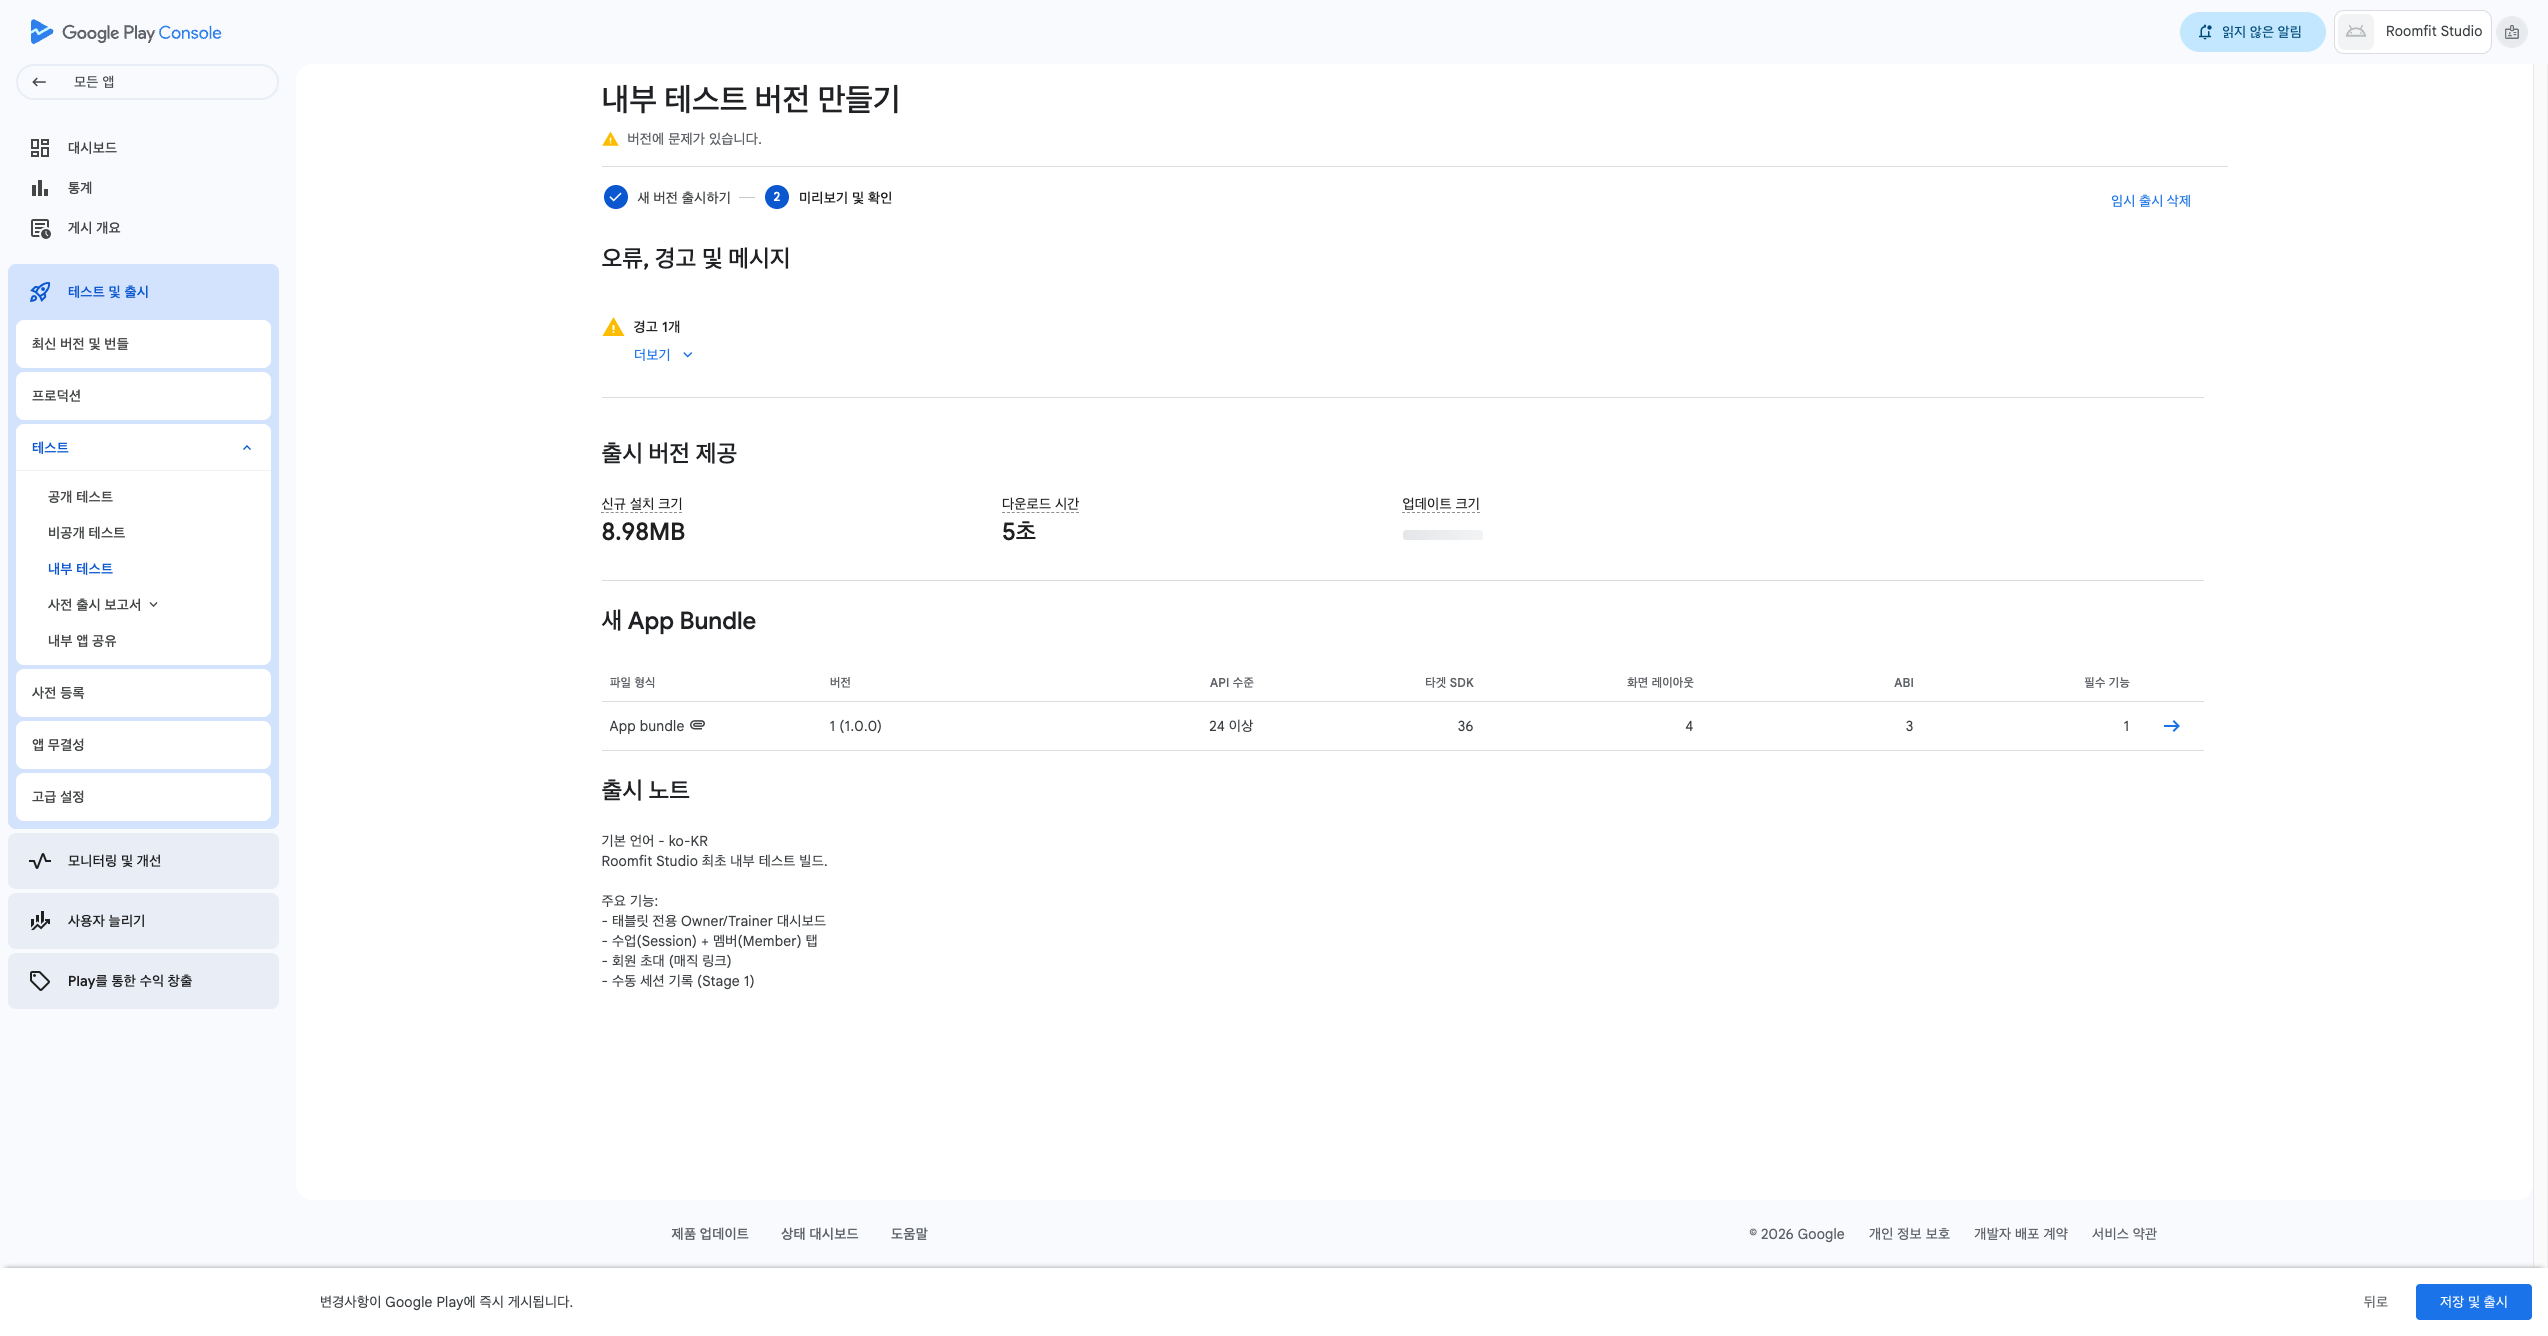Click the 모니터링 및 개선 pulse icon
2548x1336 pixels.
(40, 861)
